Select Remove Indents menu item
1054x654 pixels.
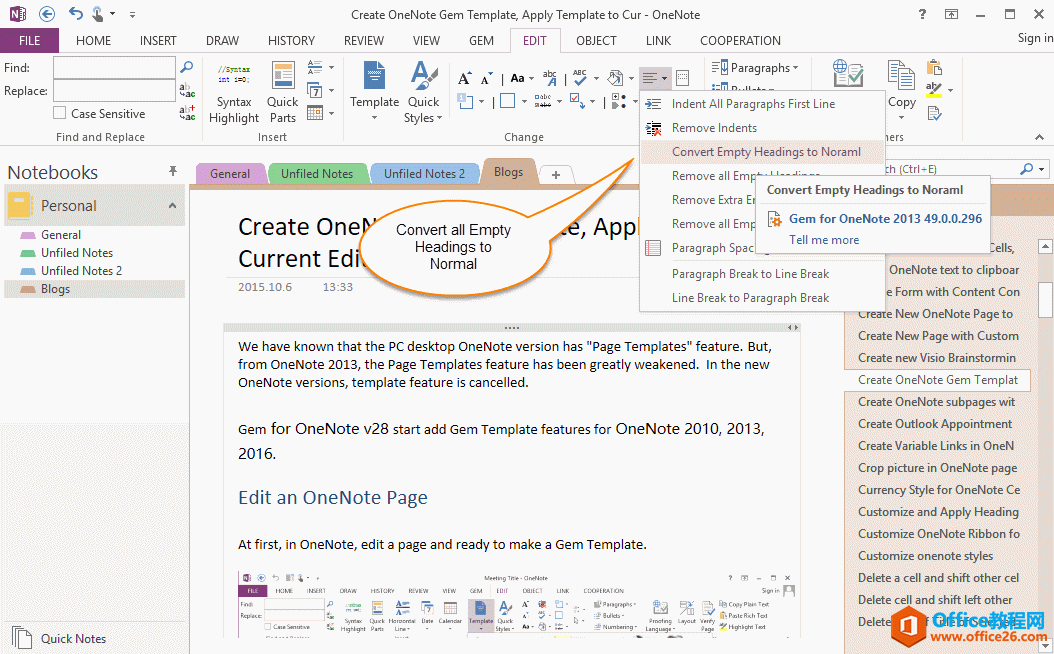714,128
